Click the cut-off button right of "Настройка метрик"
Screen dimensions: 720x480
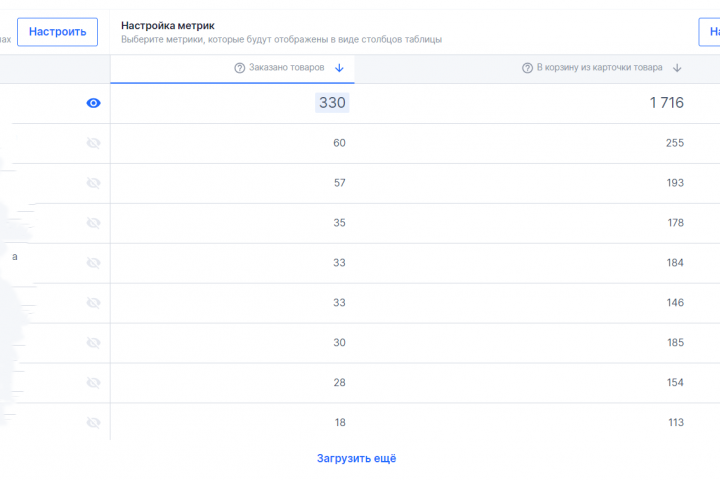(709, 32)
